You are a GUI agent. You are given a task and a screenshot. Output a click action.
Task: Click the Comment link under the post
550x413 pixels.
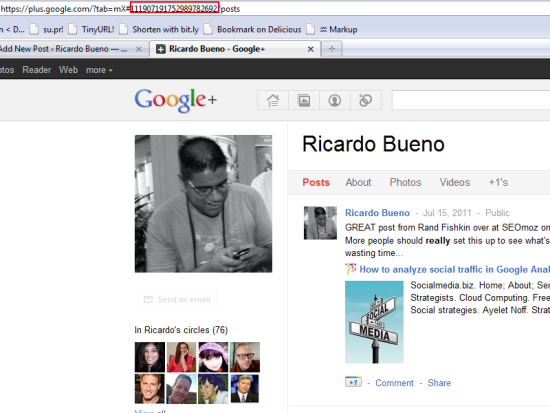tap(394, 383)
